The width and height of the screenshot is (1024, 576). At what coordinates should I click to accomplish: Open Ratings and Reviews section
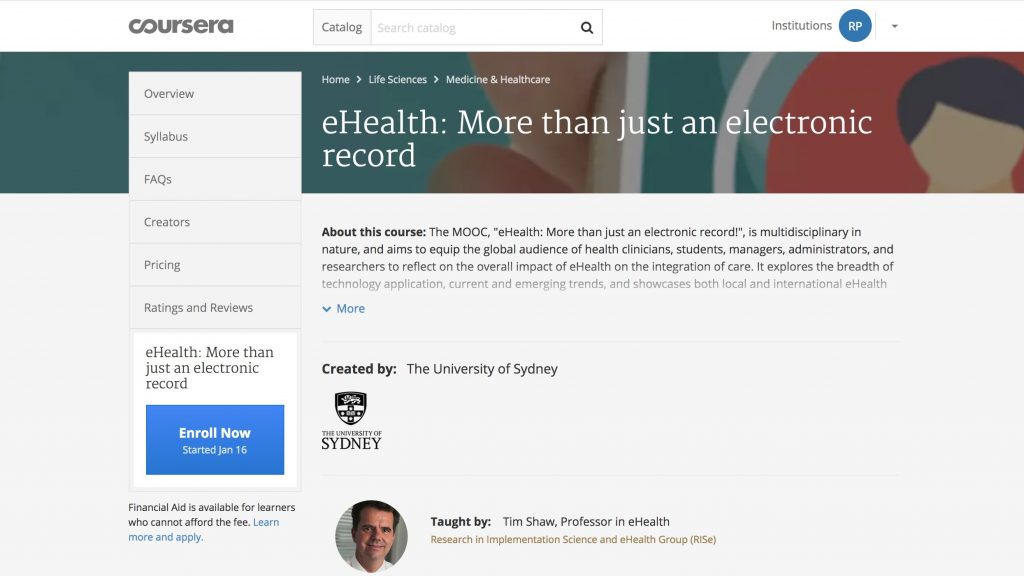(215, 308)
